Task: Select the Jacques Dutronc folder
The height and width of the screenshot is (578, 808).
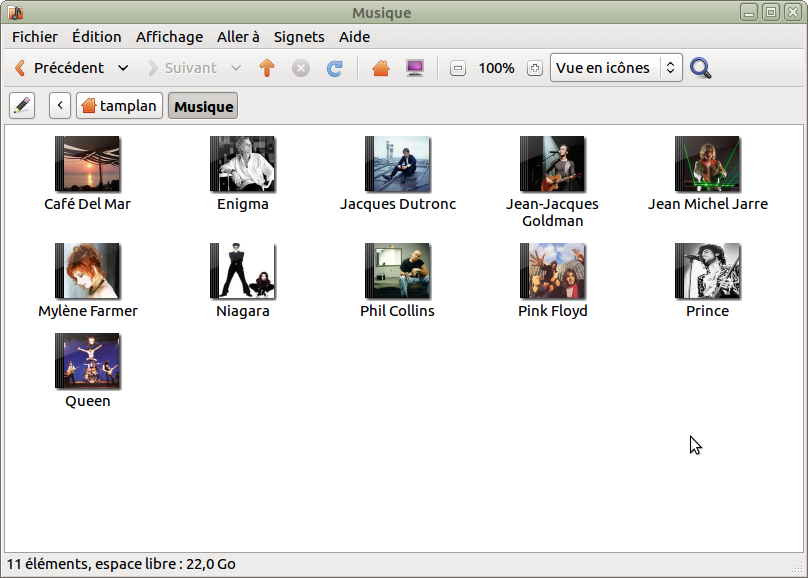Action: pyautogui.click(x=398, y=174)
